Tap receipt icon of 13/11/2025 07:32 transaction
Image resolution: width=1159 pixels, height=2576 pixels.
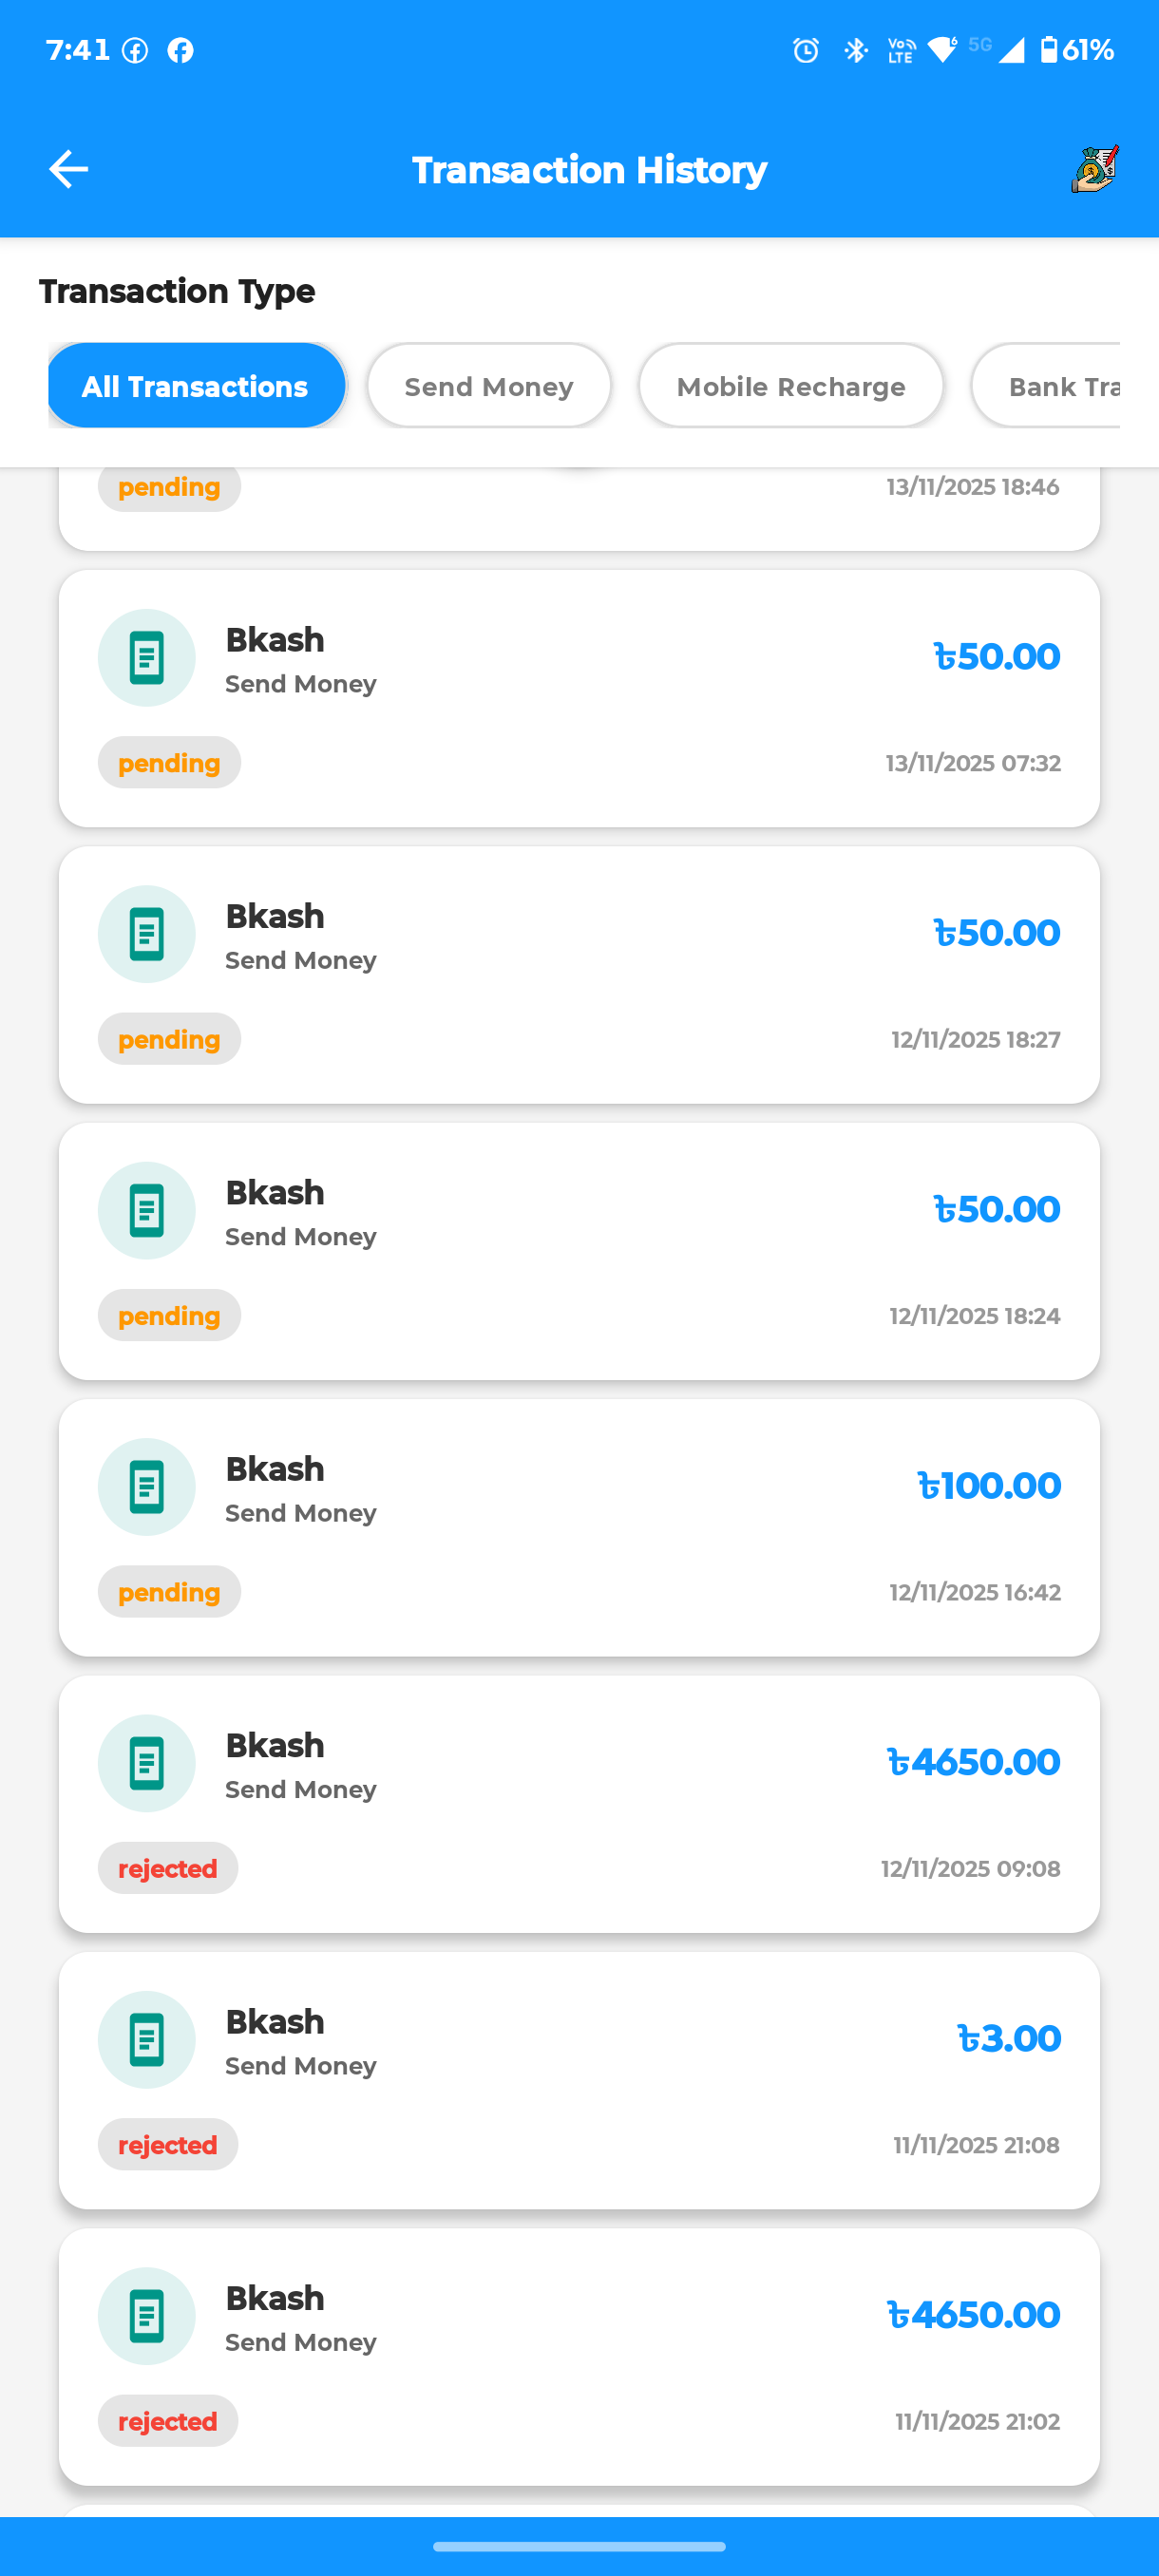point(146,658)
